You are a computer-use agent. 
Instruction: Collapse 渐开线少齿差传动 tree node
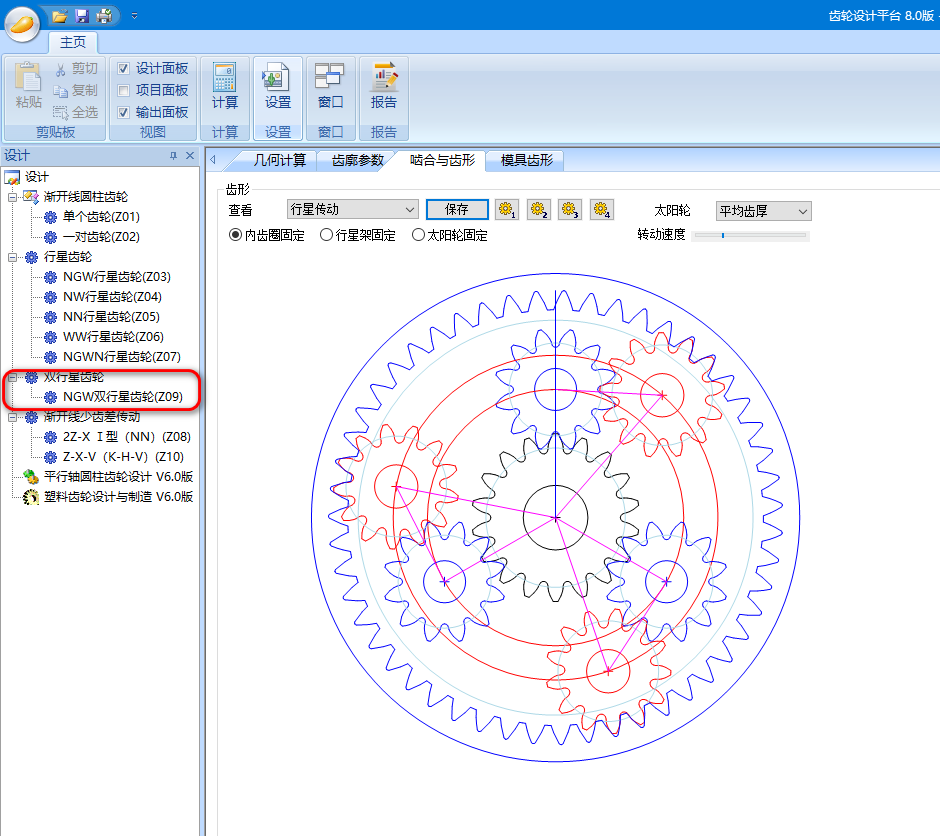click(12, 417)
